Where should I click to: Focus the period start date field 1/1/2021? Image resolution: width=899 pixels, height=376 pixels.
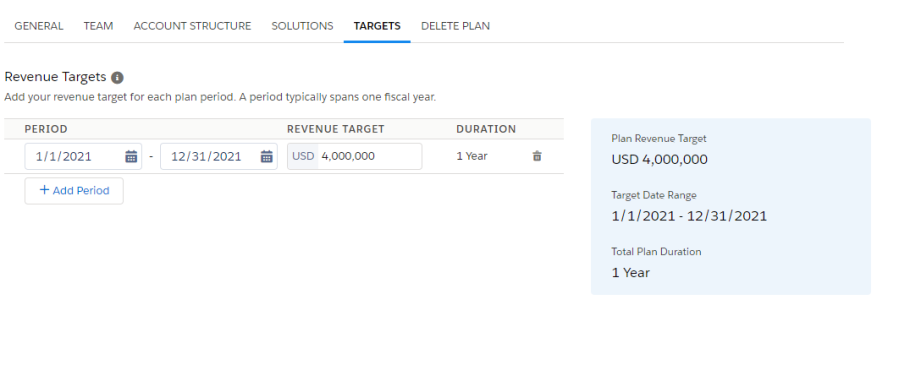[x=83, y=156]
